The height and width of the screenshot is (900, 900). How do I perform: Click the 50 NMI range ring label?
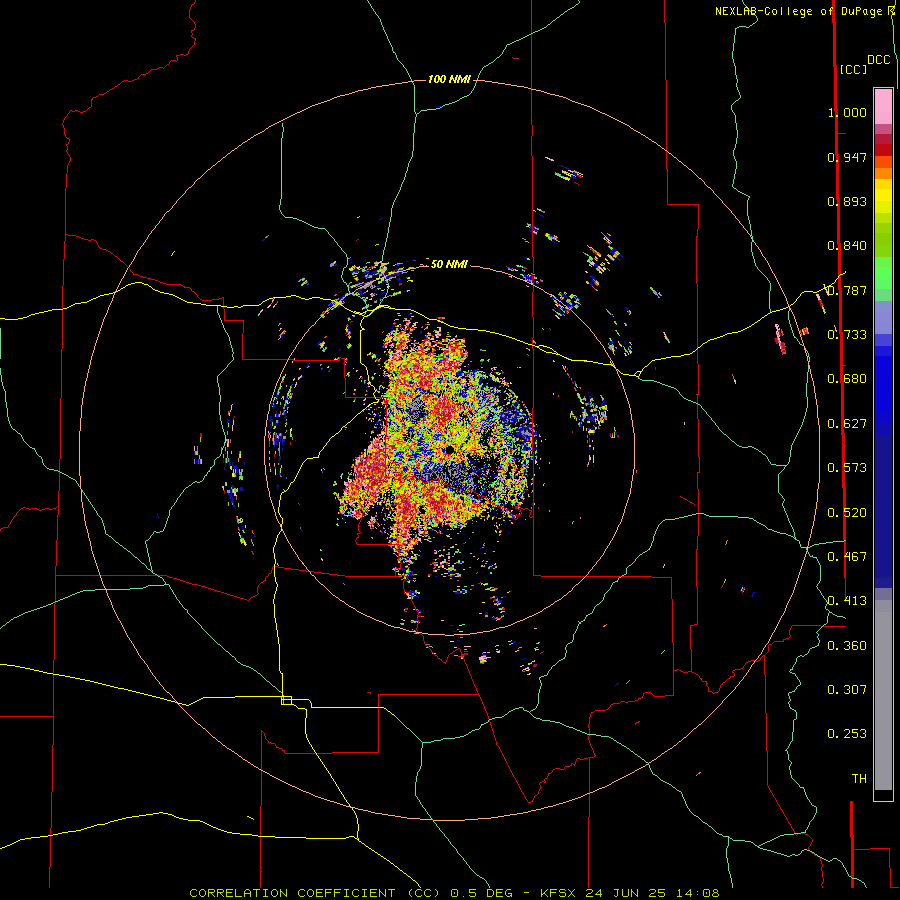(x=449, y=264)
